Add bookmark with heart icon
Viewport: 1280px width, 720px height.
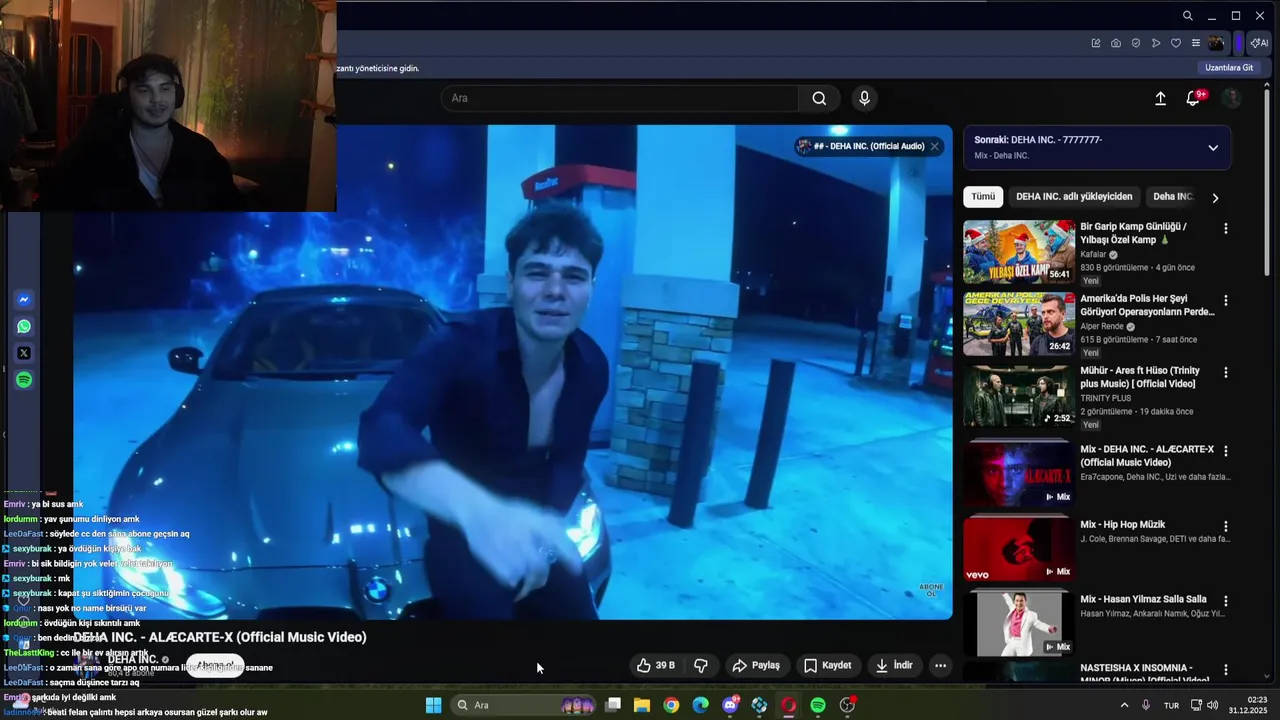[x=1176, y=43]
